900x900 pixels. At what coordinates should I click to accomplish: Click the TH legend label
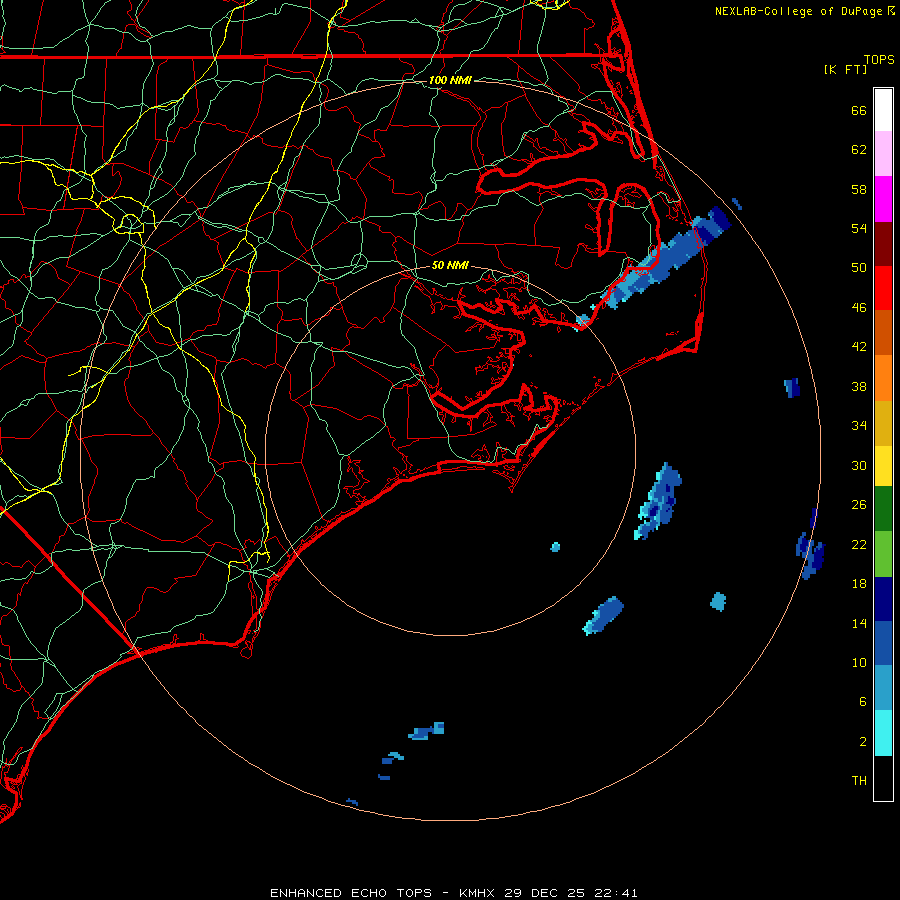(859, 781)
